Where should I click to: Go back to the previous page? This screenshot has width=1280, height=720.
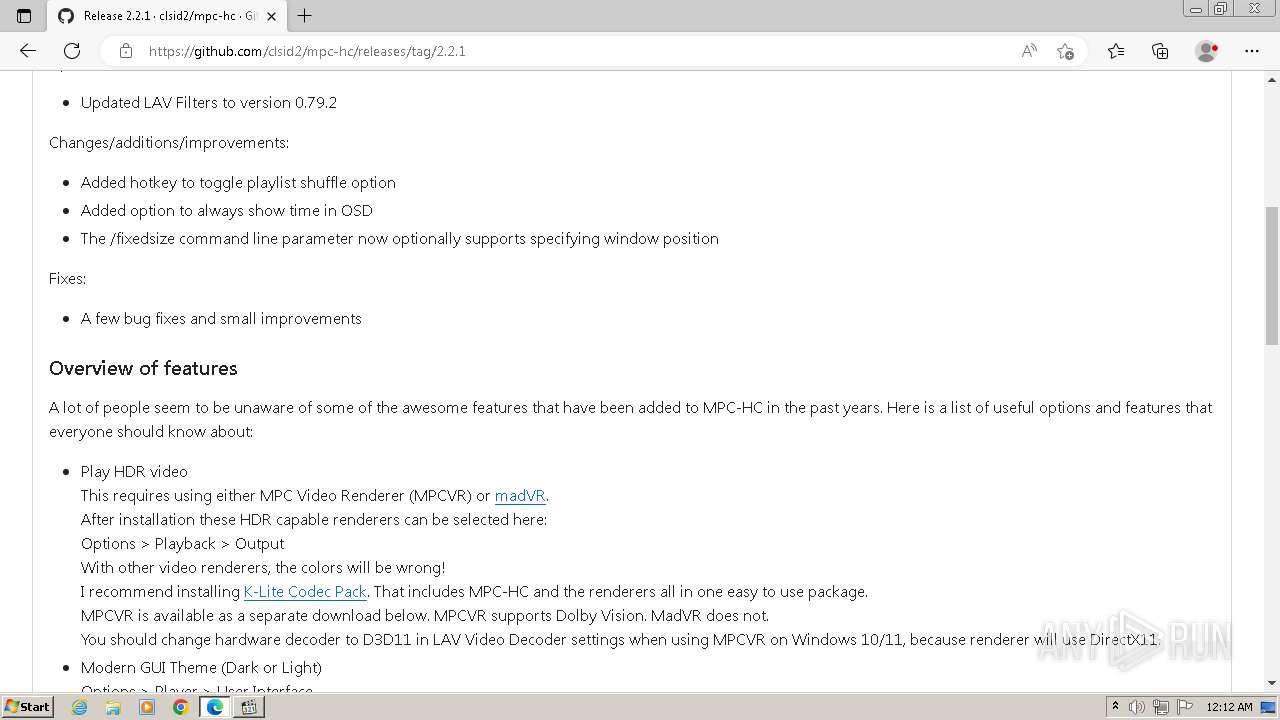[x=28, y=51]
